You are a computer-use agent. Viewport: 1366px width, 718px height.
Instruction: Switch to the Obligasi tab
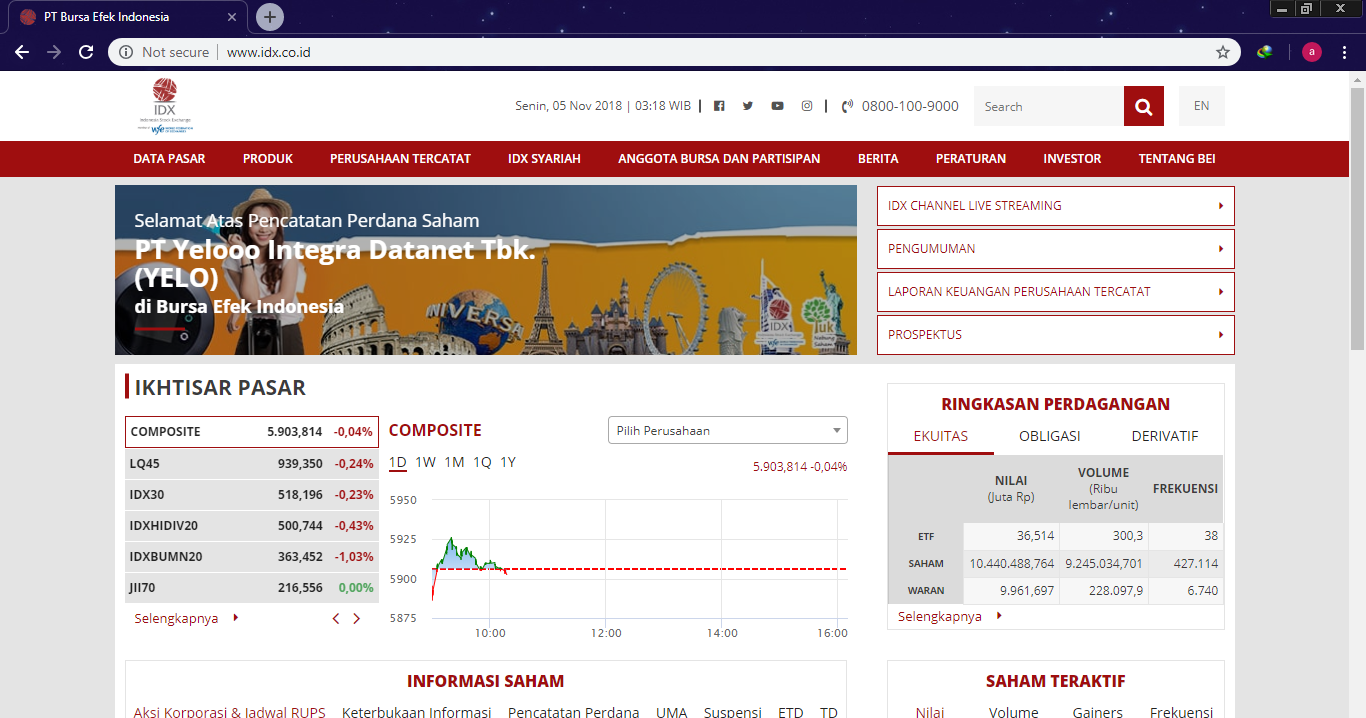tap(1049, 436)
